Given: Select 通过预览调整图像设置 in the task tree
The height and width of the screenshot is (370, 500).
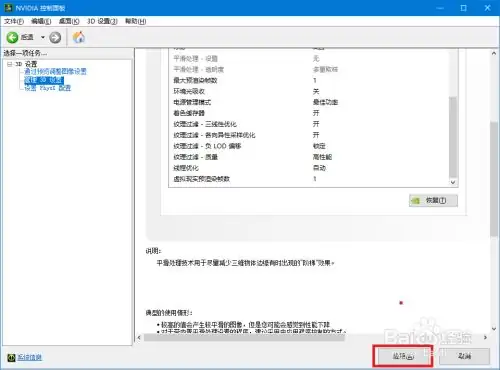Looking at the screenshot, I should click(55, 71).
